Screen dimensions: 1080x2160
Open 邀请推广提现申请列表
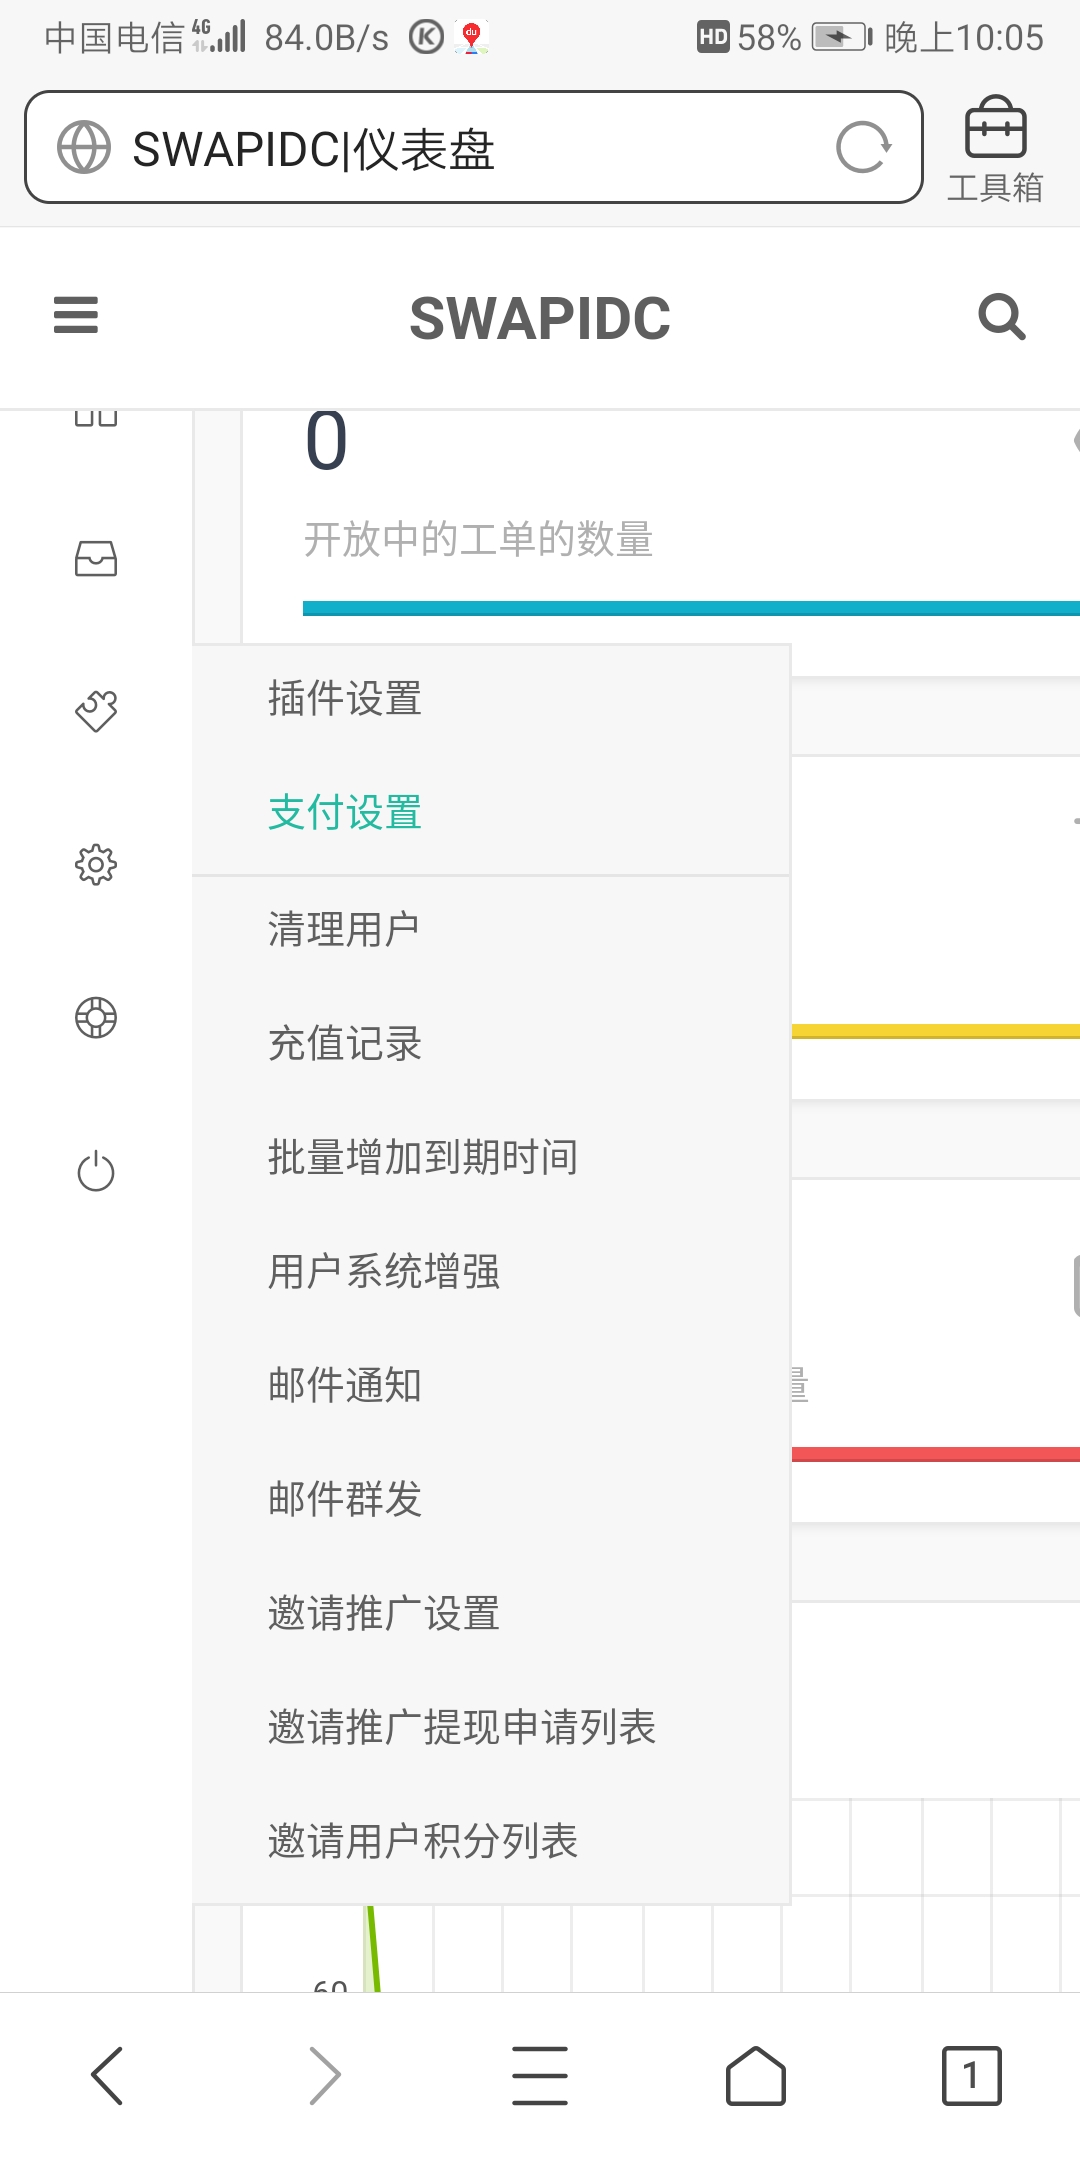(461, 1727)
